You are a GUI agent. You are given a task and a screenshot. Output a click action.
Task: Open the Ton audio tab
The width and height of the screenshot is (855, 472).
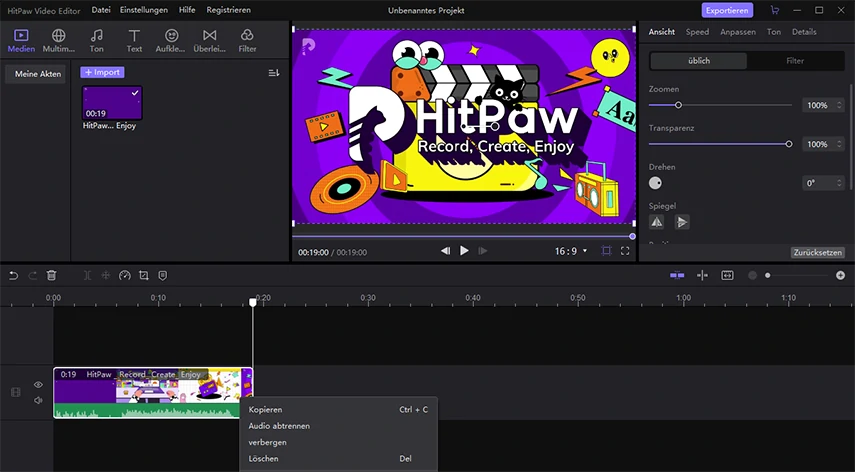(x=97, y=41)
